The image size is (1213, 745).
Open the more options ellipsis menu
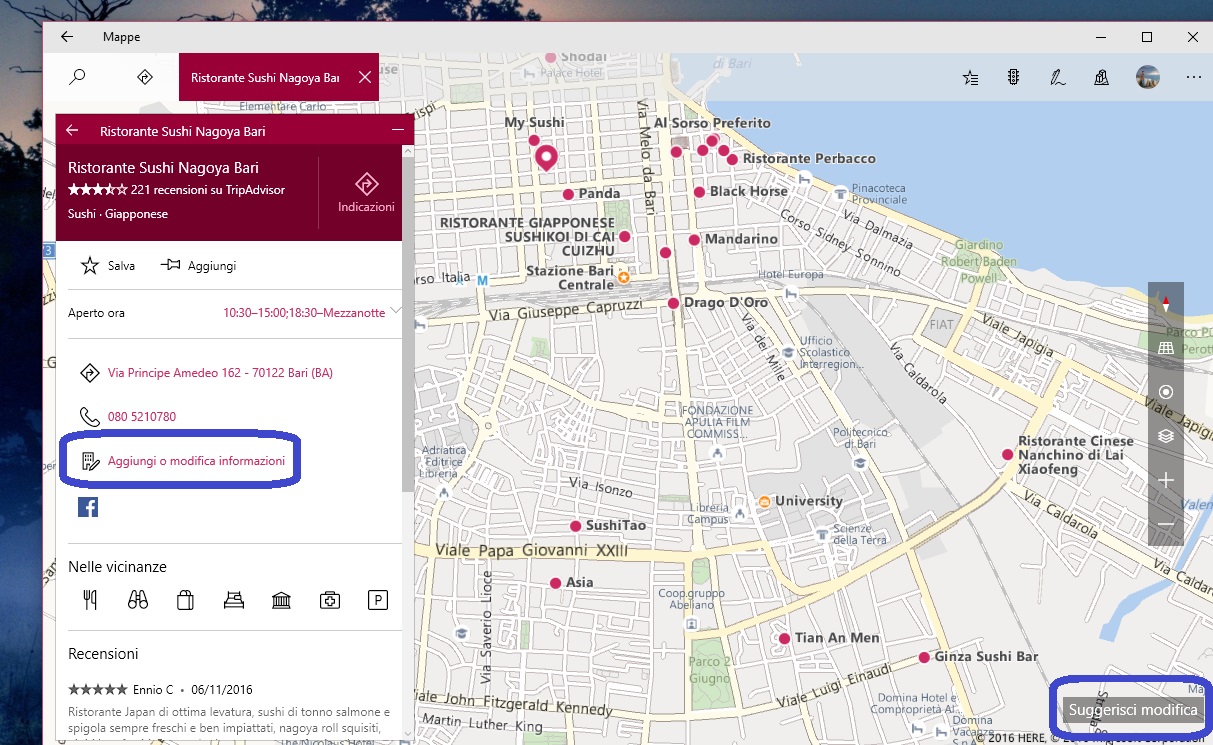click(x=1193, y=77)
